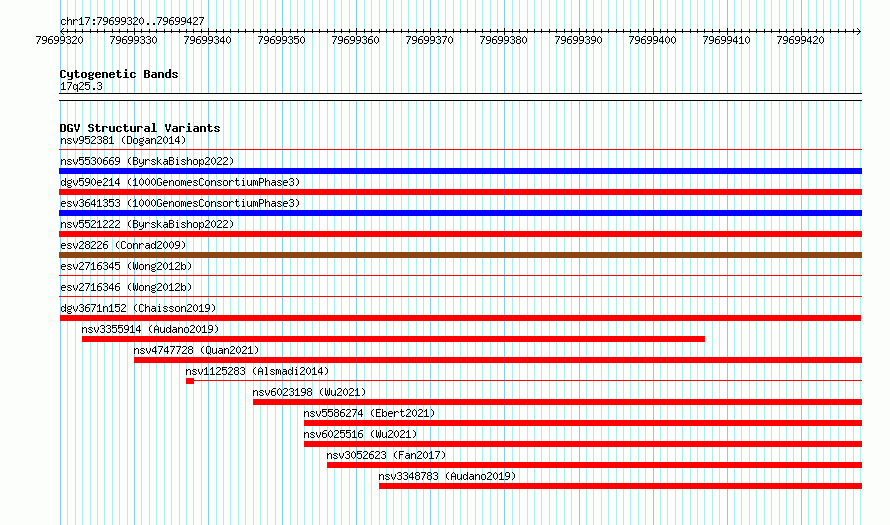Open the nsv5586274 (Ebert2021) label
This screenshot has height=525, width=890.
[x=369, y=413]
